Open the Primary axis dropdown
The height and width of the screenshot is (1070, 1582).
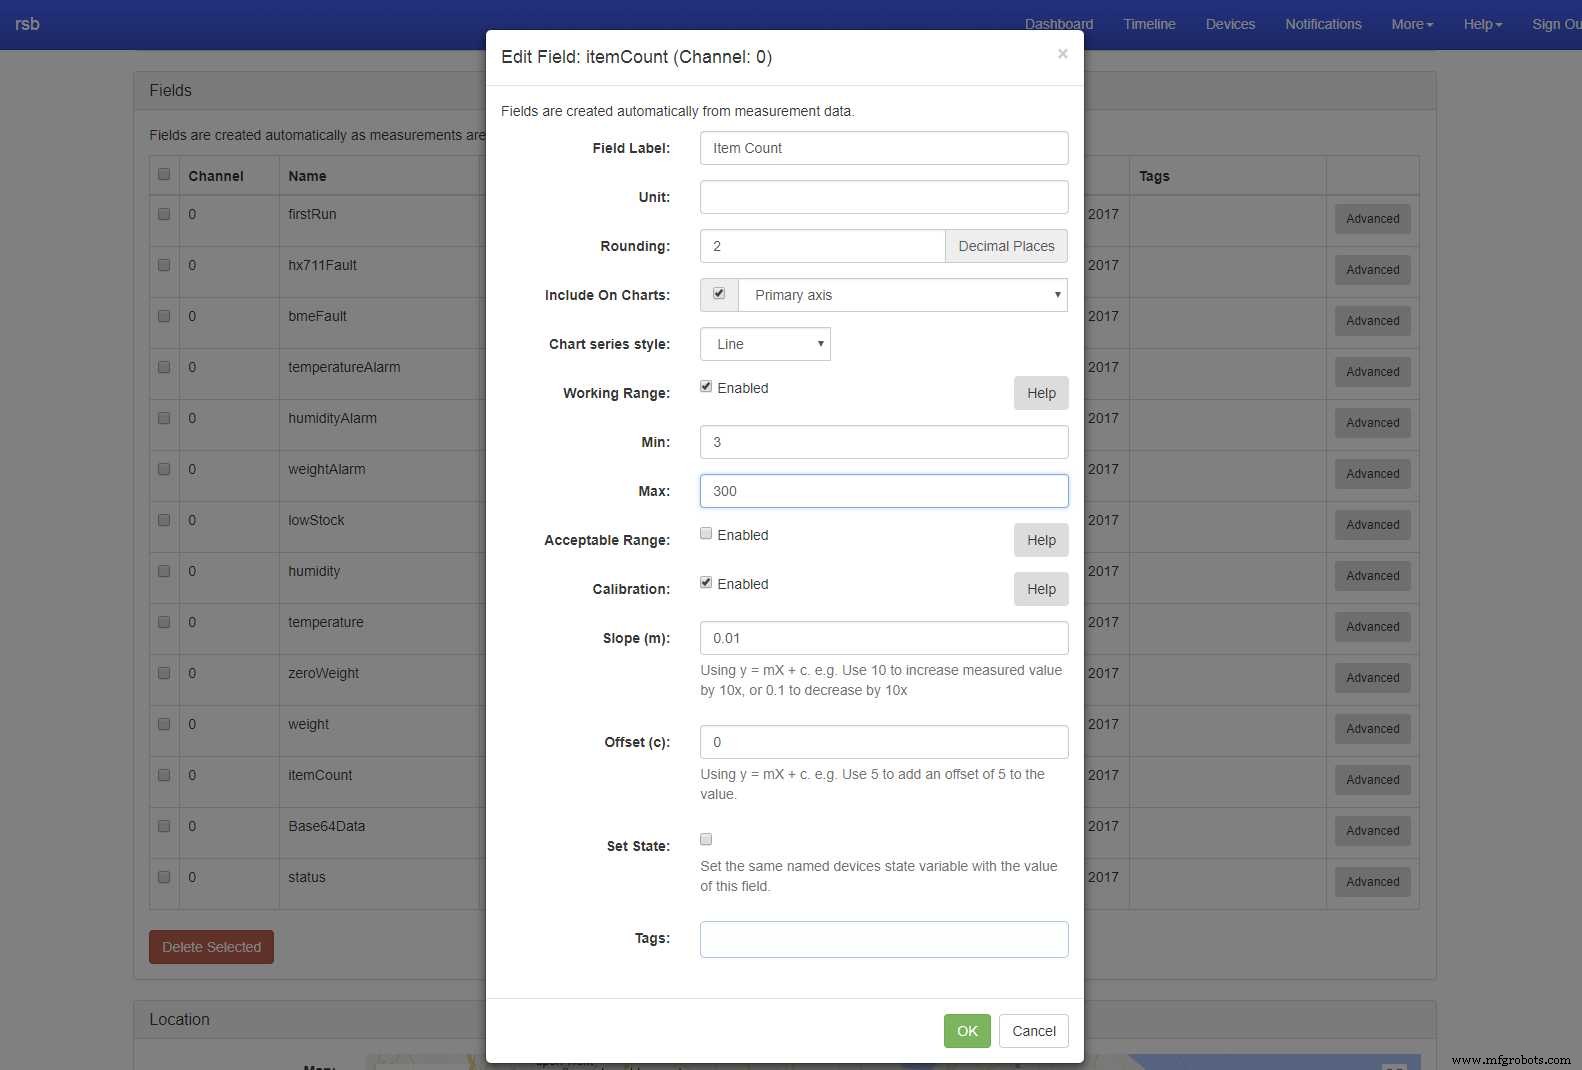click(x=902, y=295)
